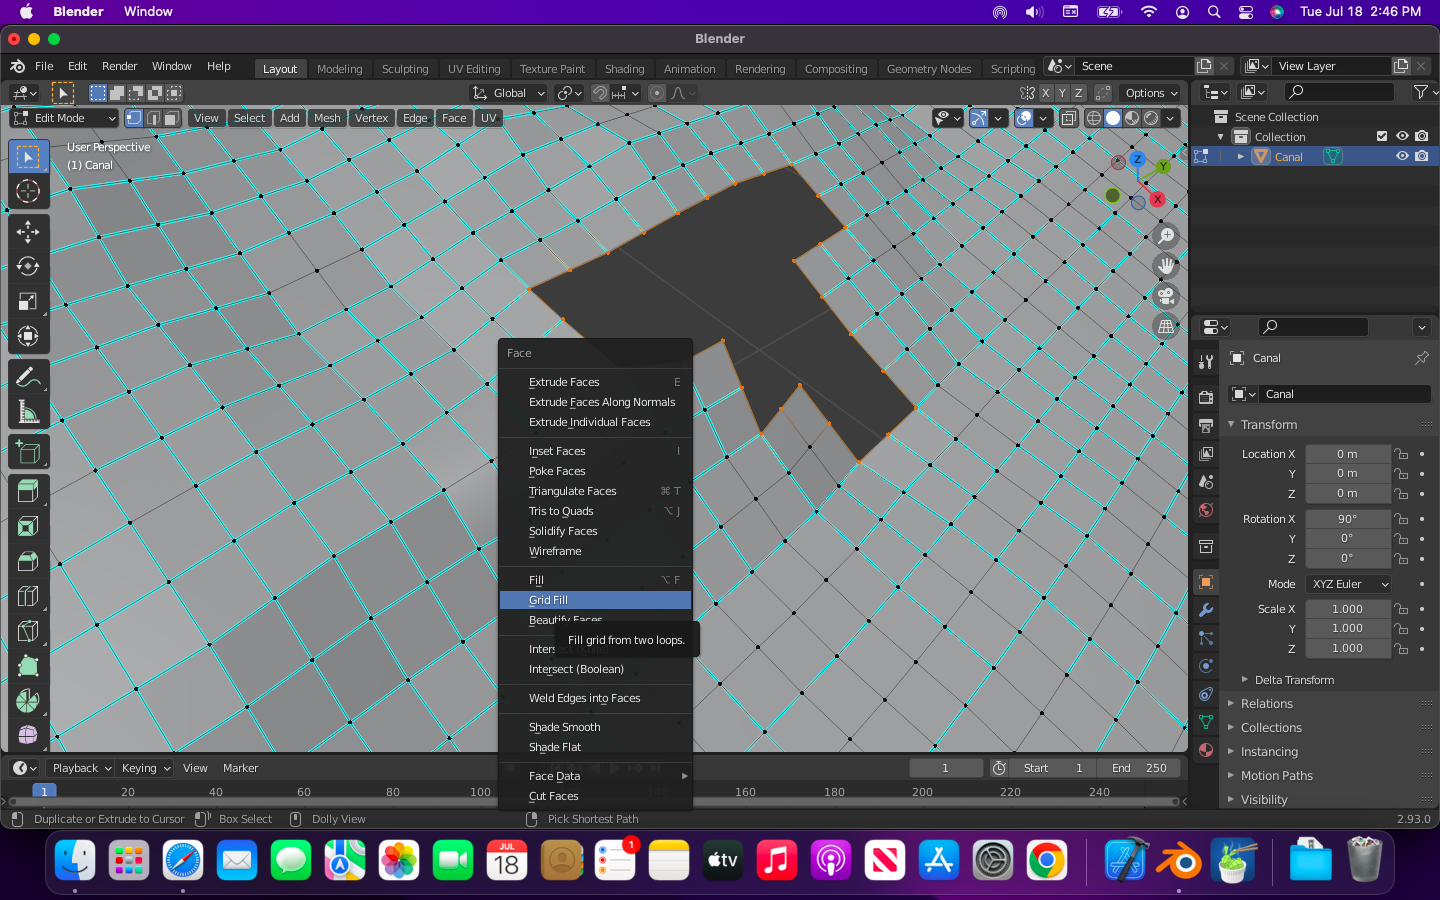Open the XYZ Euler rotation mode dropdown
1440x900 pixels.
click(x=1349, y=584)
